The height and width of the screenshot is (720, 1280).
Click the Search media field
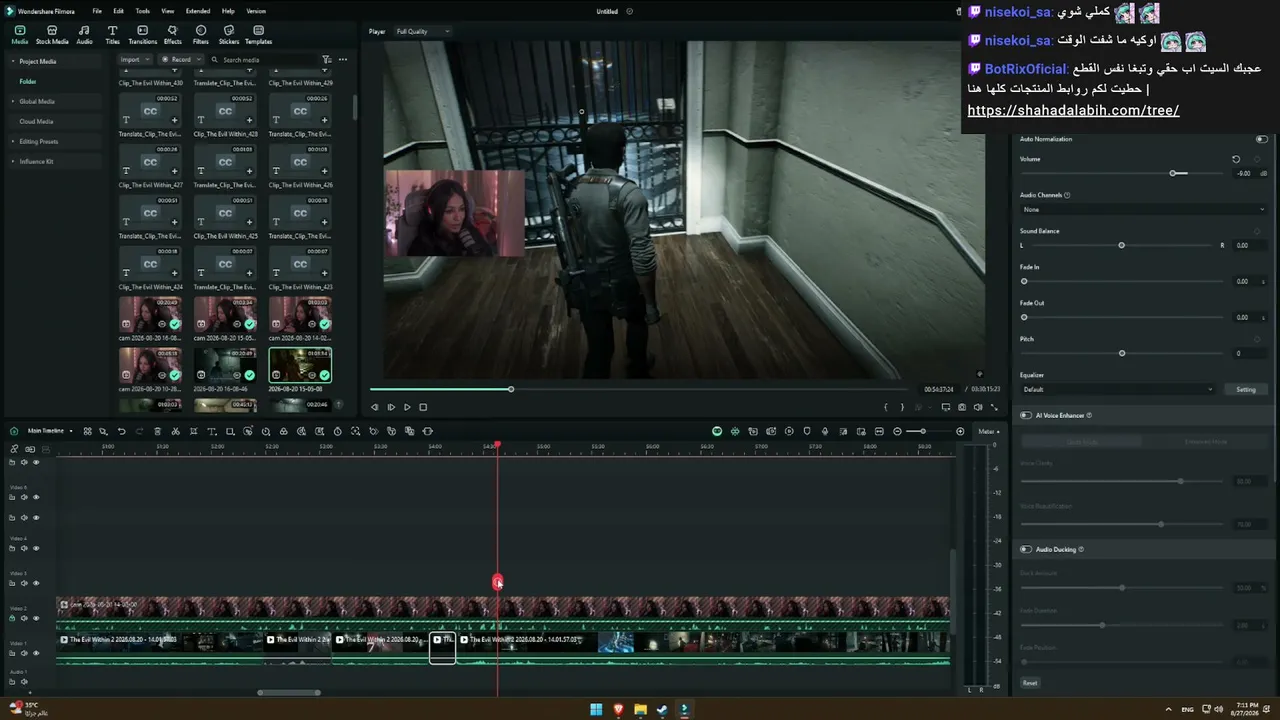(x=265, y=60)
